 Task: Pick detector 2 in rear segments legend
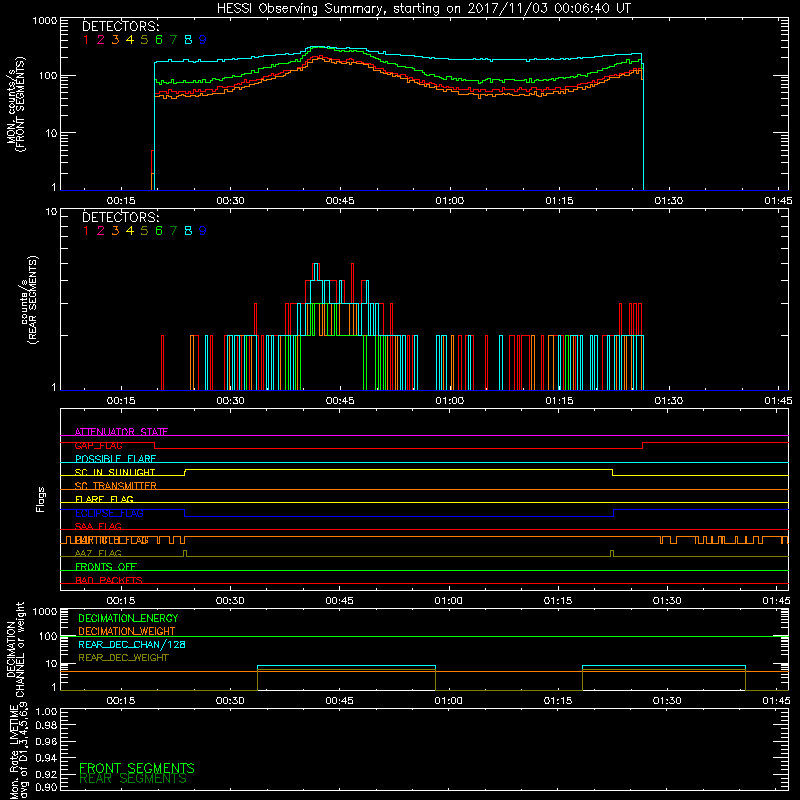tap(101, 231)
